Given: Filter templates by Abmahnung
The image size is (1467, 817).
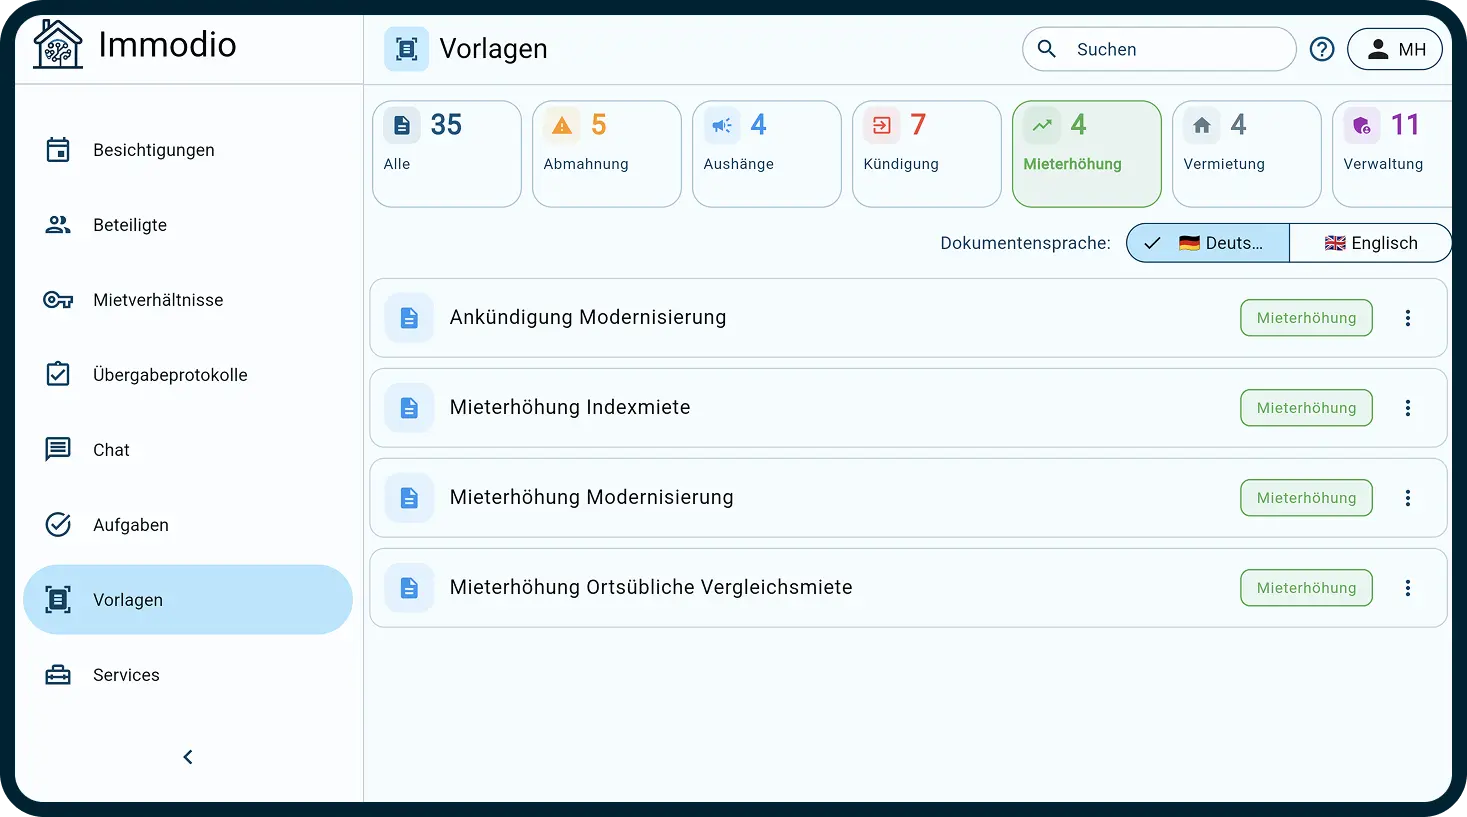Looking at the screenshot, I should [607, 154].
